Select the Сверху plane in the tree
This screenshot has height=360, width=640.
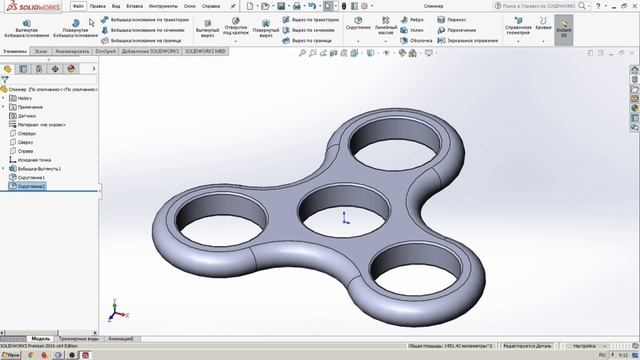tap(21, 142)
